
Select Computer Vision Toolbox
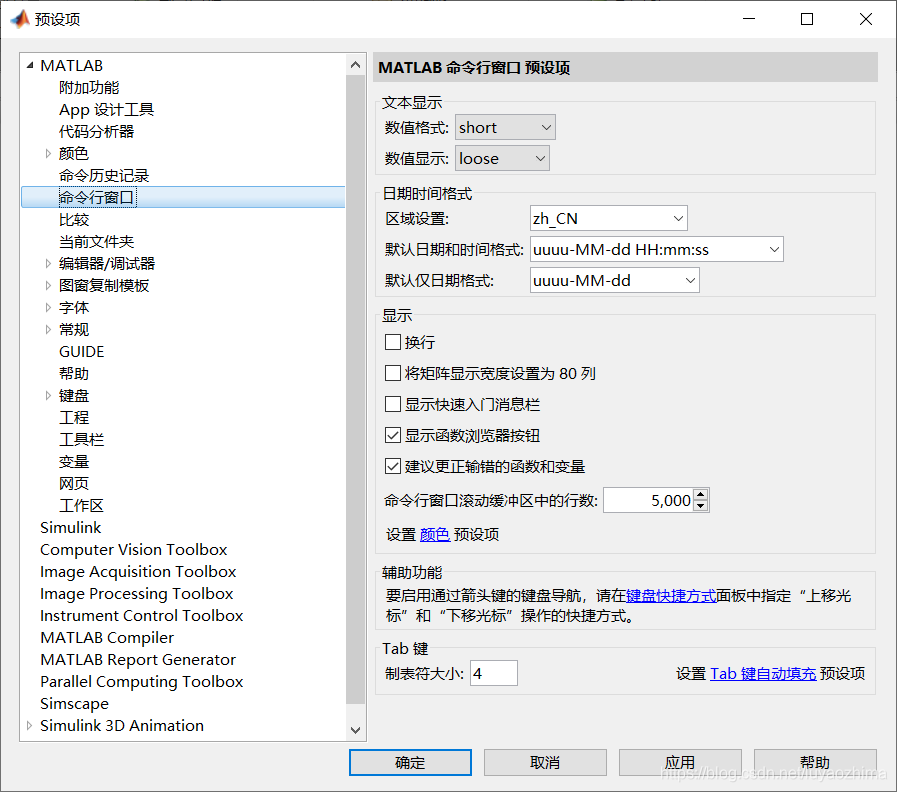pos(134,549)
